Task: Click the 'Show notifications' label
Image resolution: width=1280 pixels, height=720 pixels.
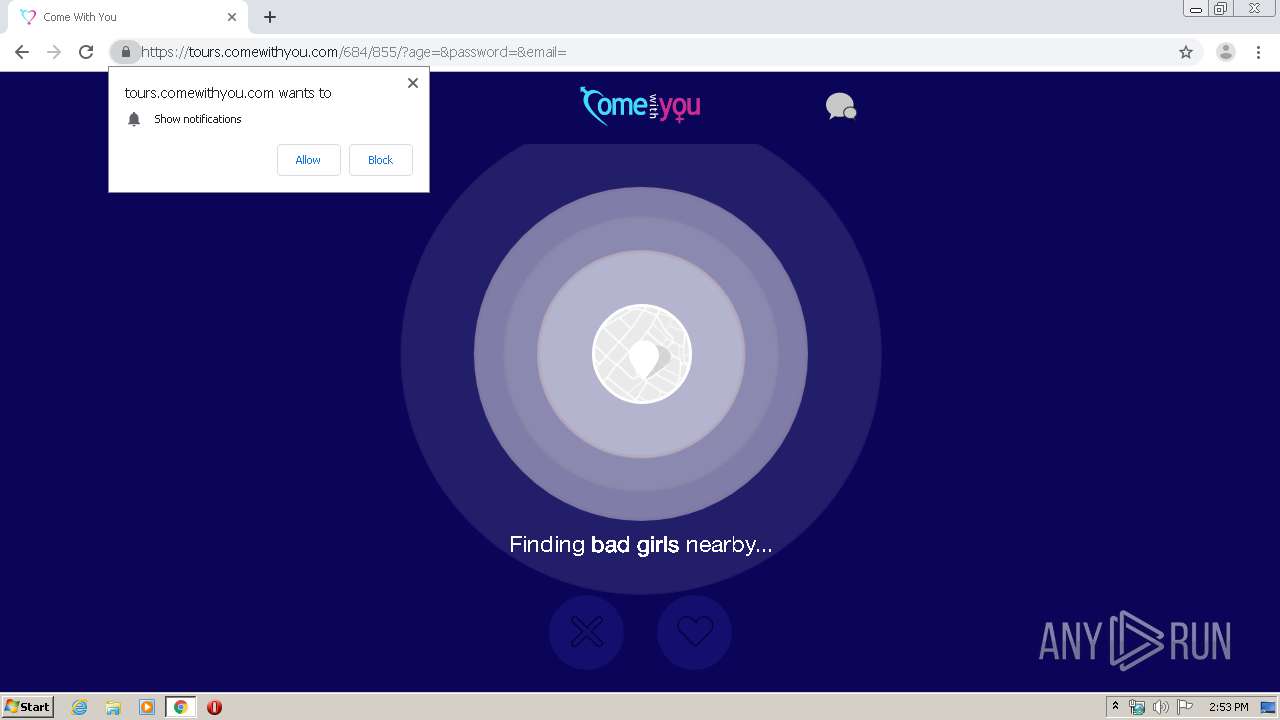Action: point(198,119)
